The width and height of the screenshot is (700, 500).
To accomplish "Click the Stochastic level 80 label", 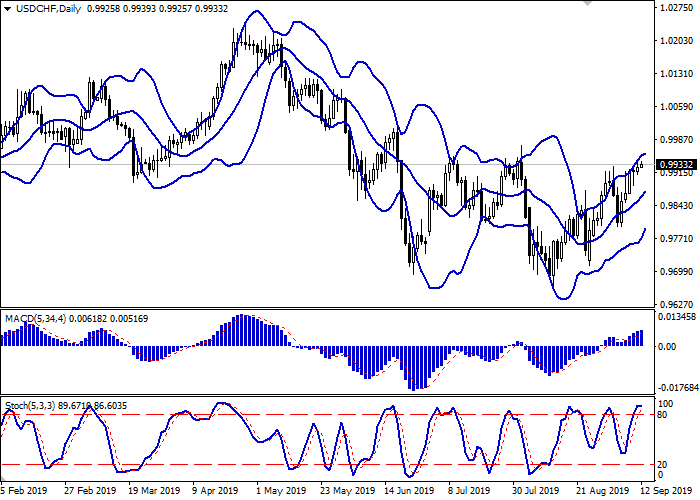I will (663, 415).
